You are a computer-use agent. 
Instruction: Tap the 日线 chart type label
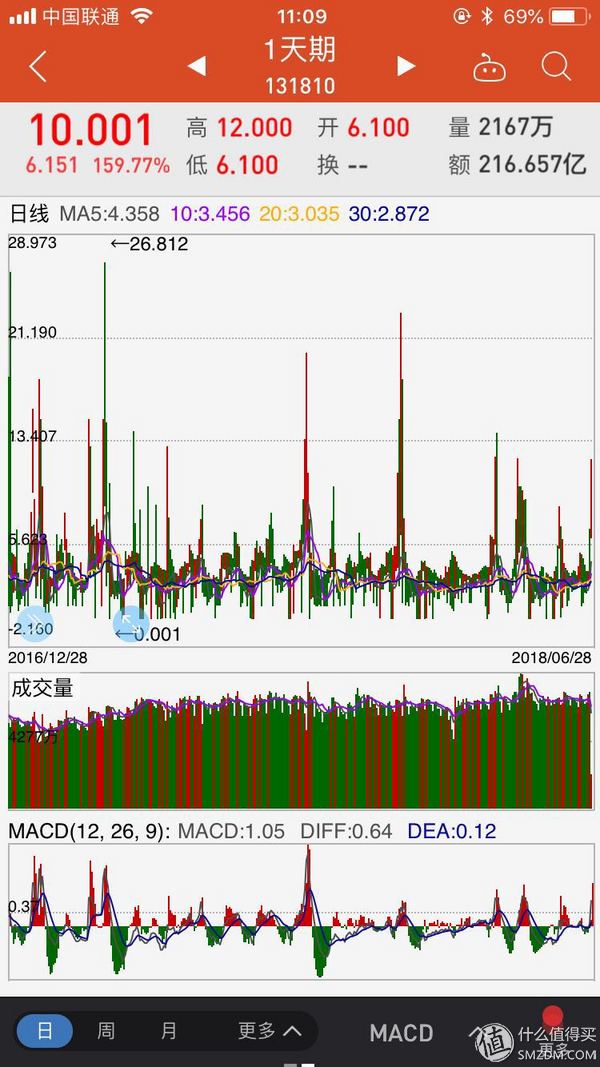pos(29,213)
